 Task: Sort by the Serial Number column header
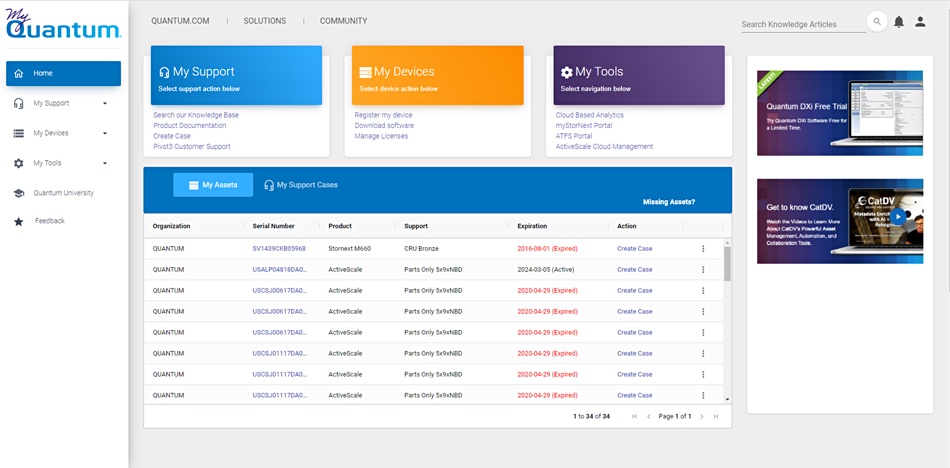[274, 226]
